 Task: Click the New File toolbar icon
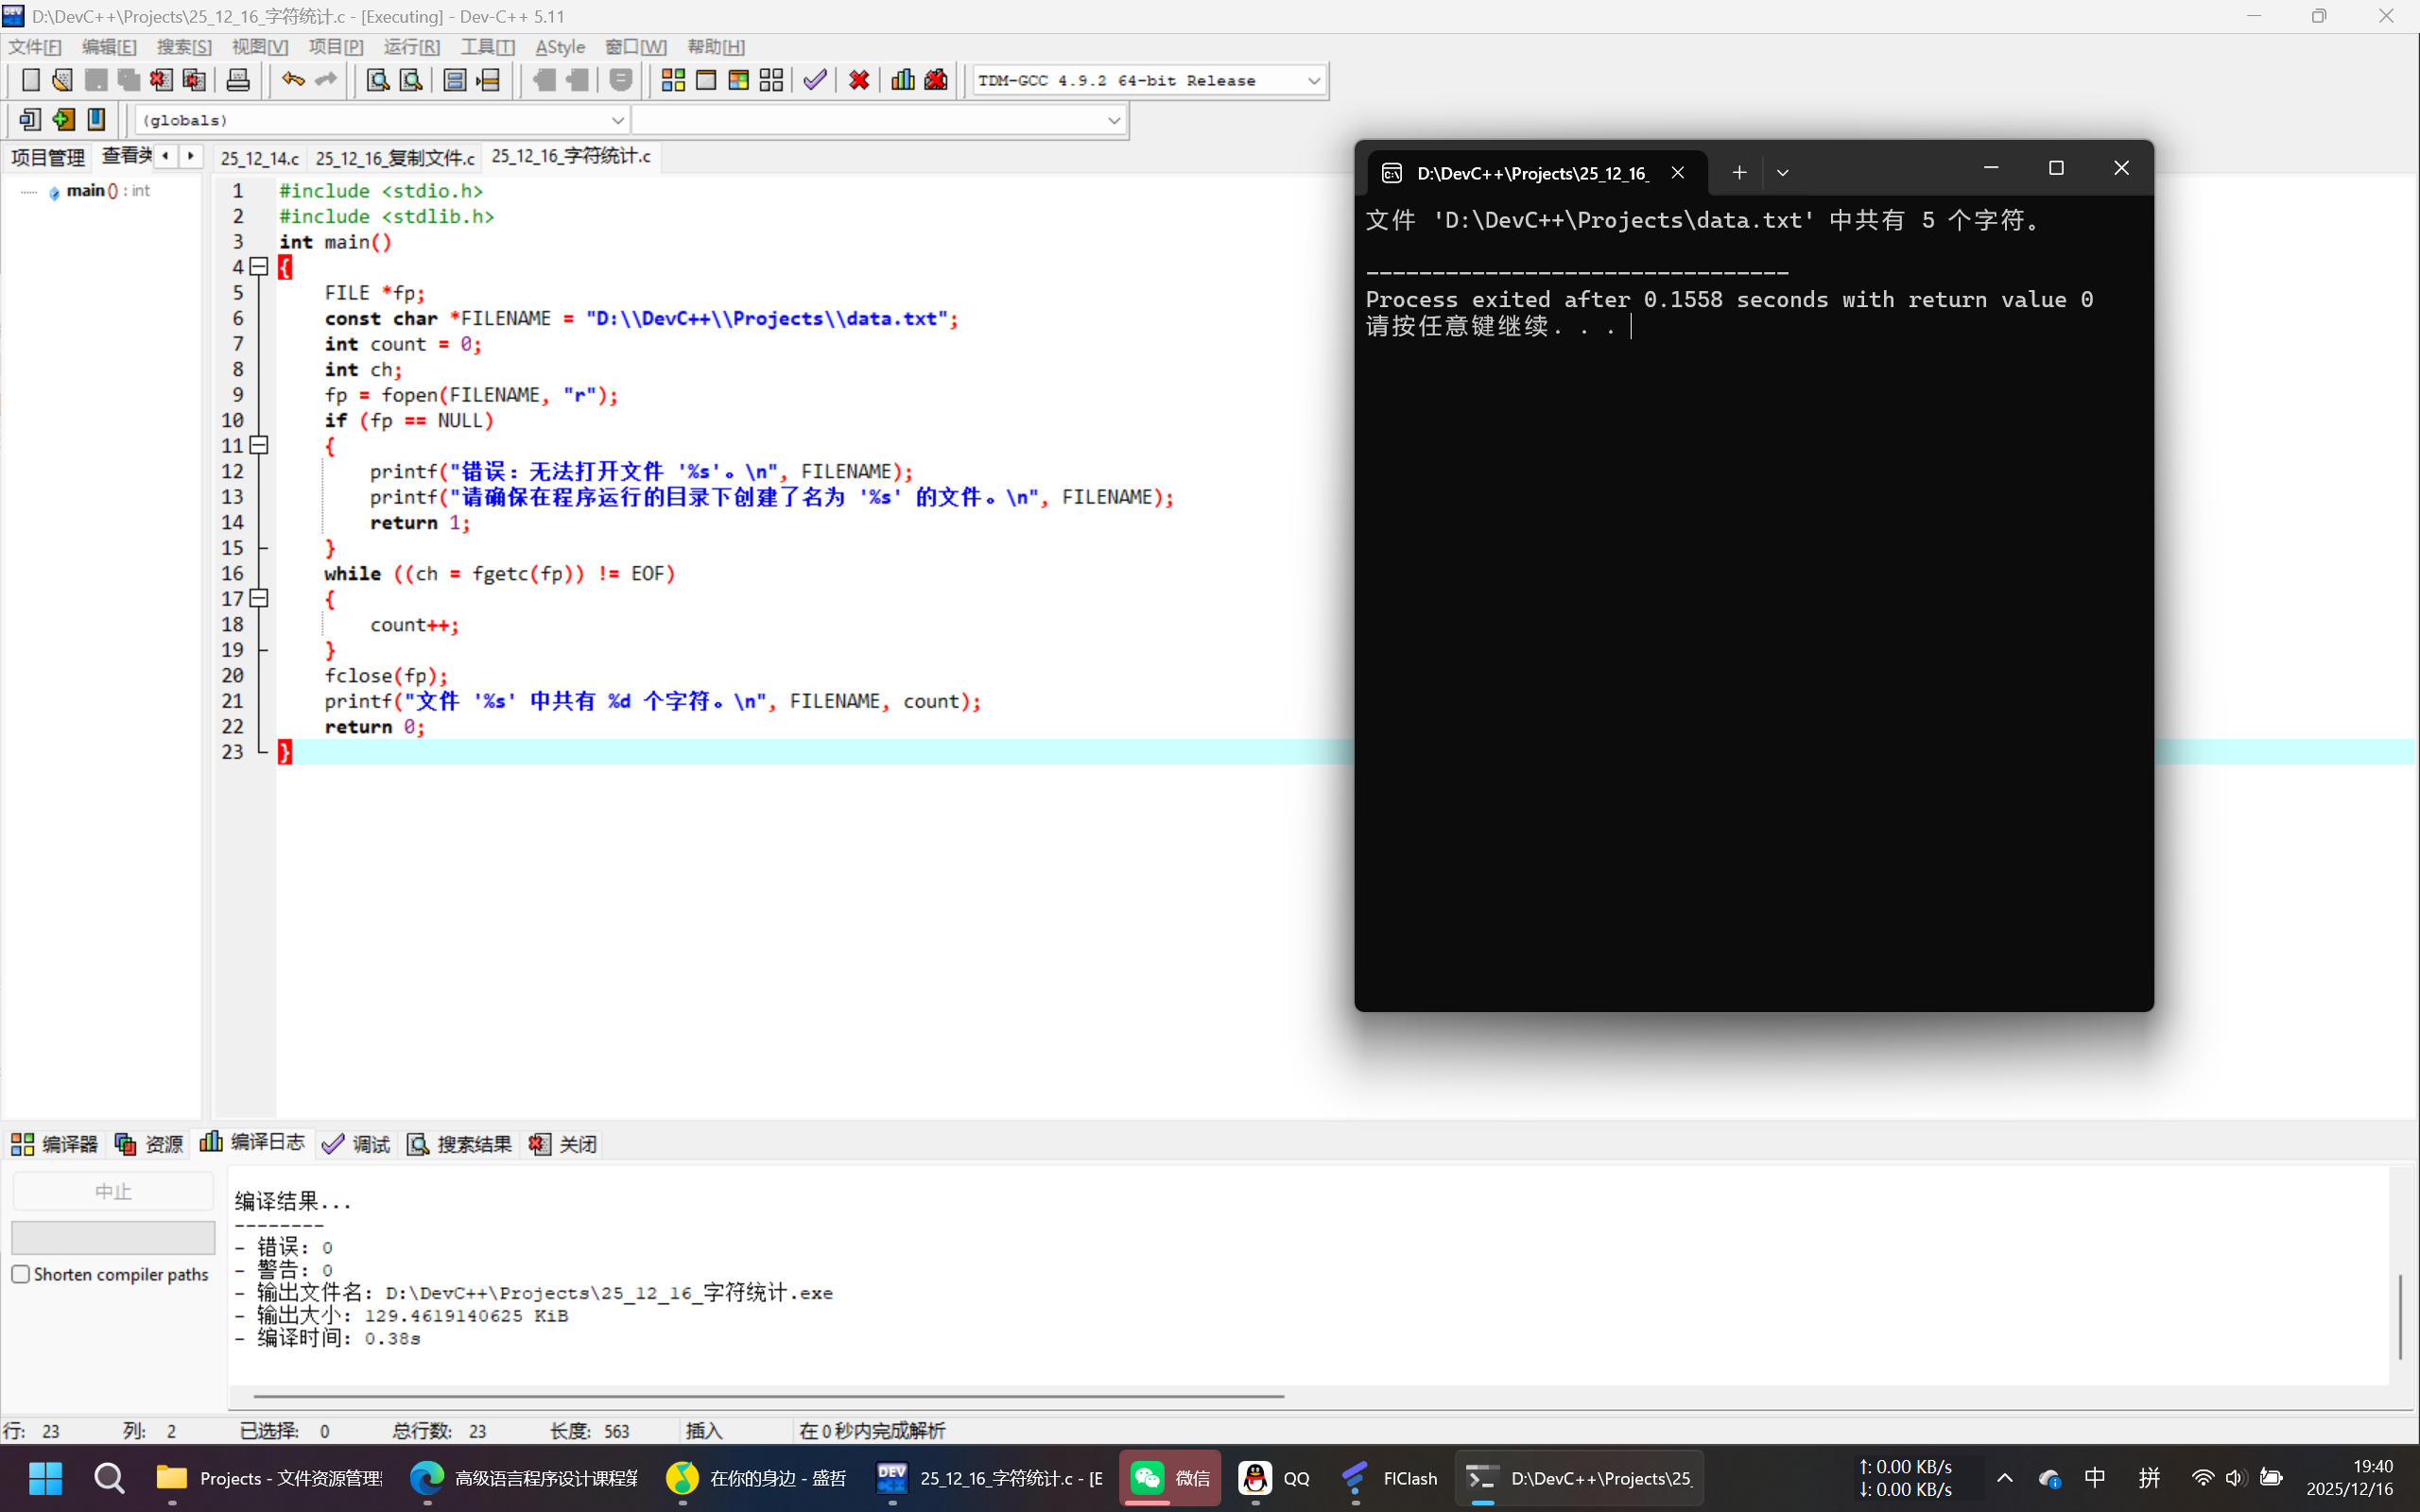coord(30,80)
